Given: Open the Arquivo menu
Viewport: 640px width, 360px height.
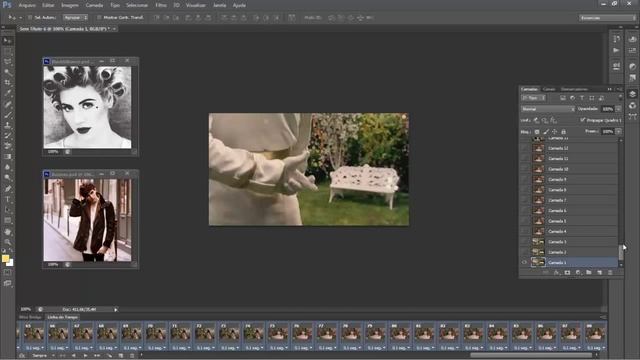Looking at the screenshot, I should click(27, 5).
